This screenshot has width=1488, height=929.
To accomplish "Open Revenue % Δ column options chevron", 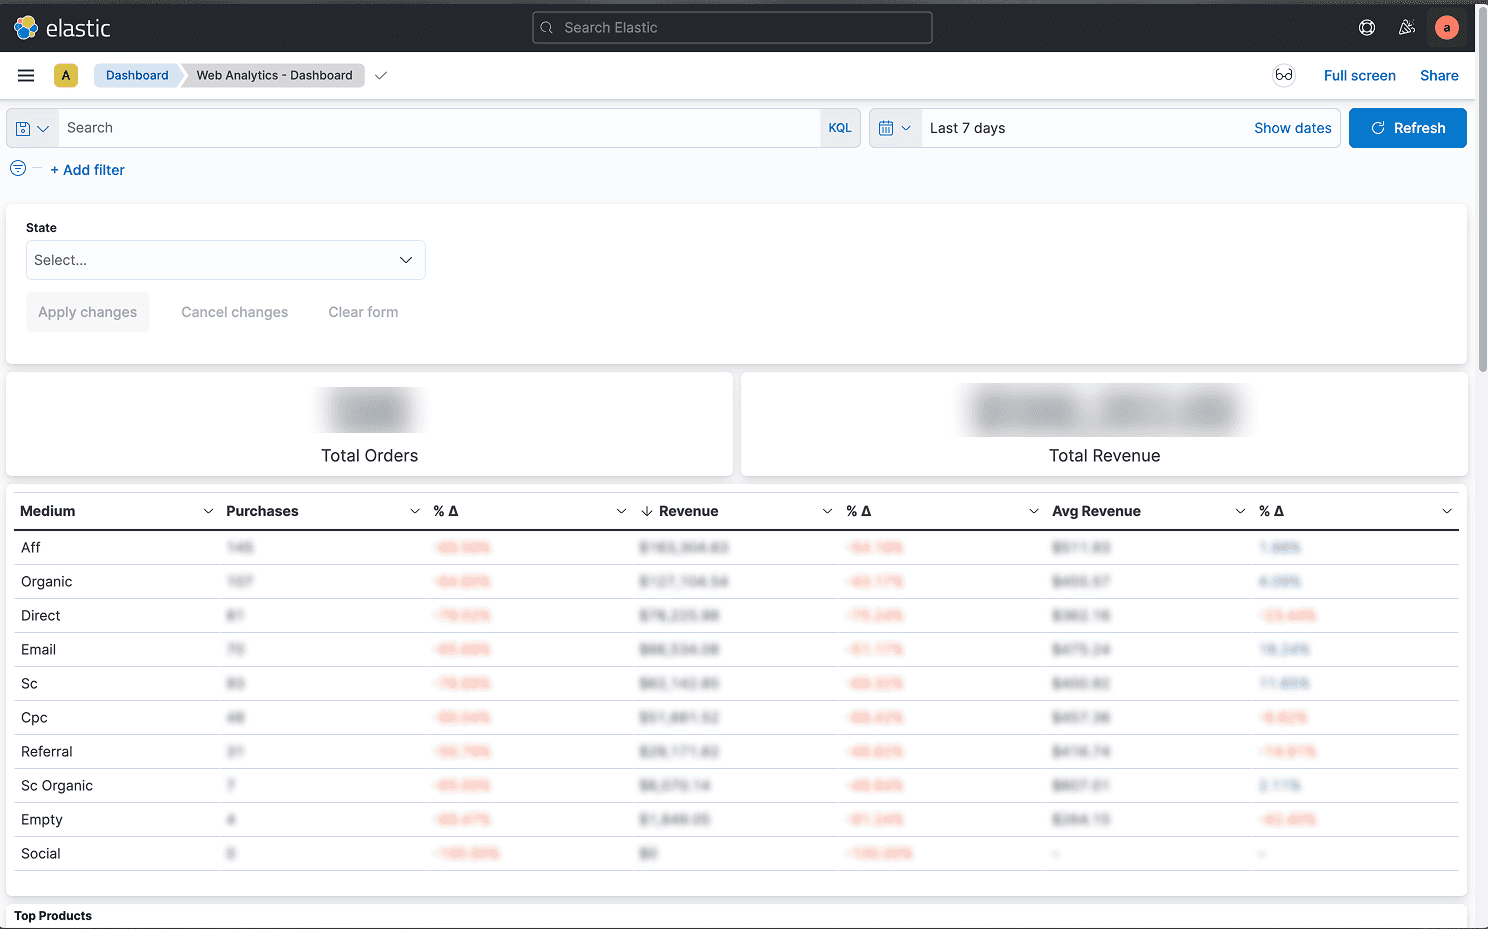I will [x=1034, y=511].
